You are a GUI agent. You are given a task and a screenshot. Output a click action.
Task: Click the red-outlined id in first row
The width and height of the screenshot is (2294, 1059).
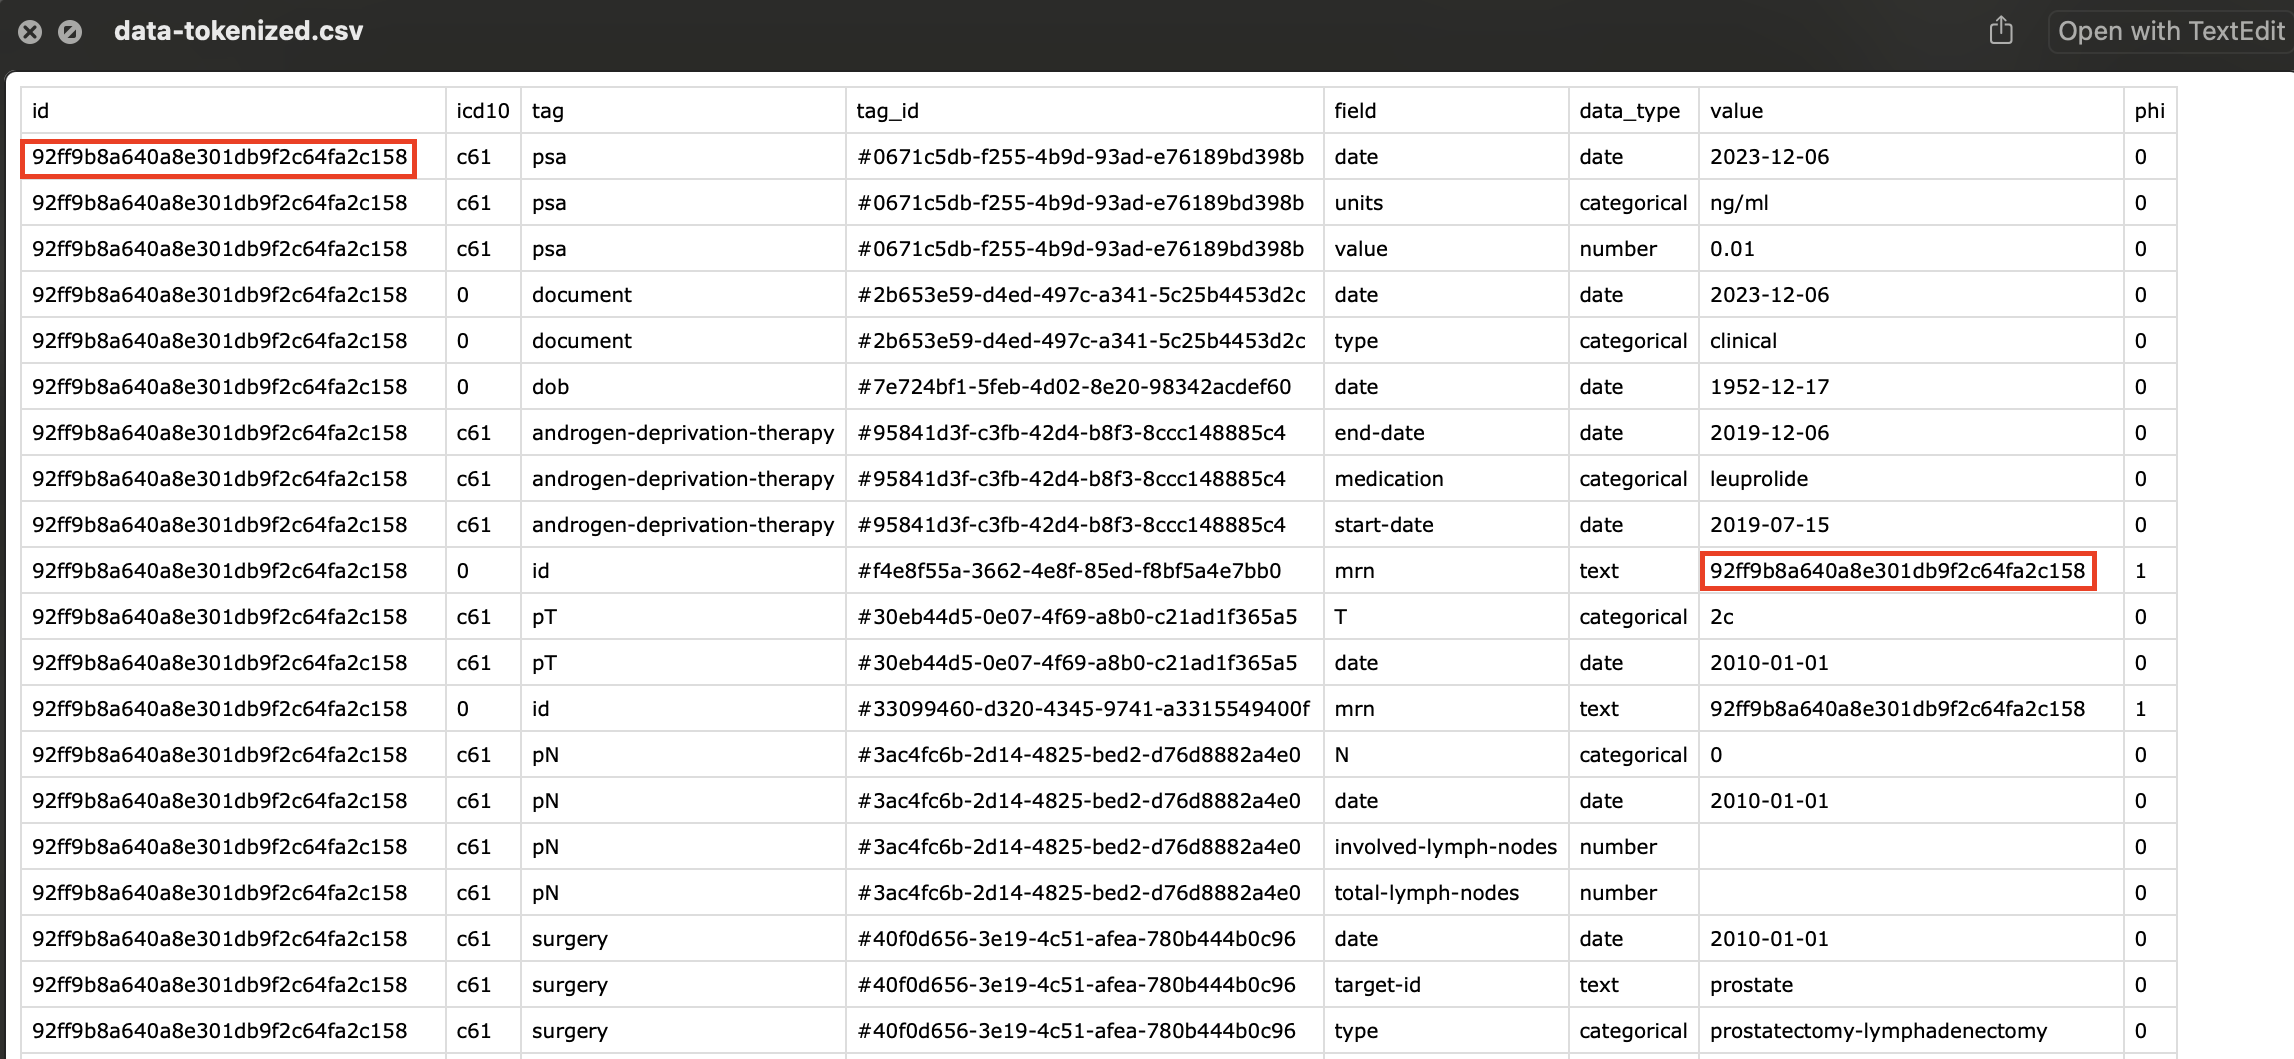tap(219, 157)
